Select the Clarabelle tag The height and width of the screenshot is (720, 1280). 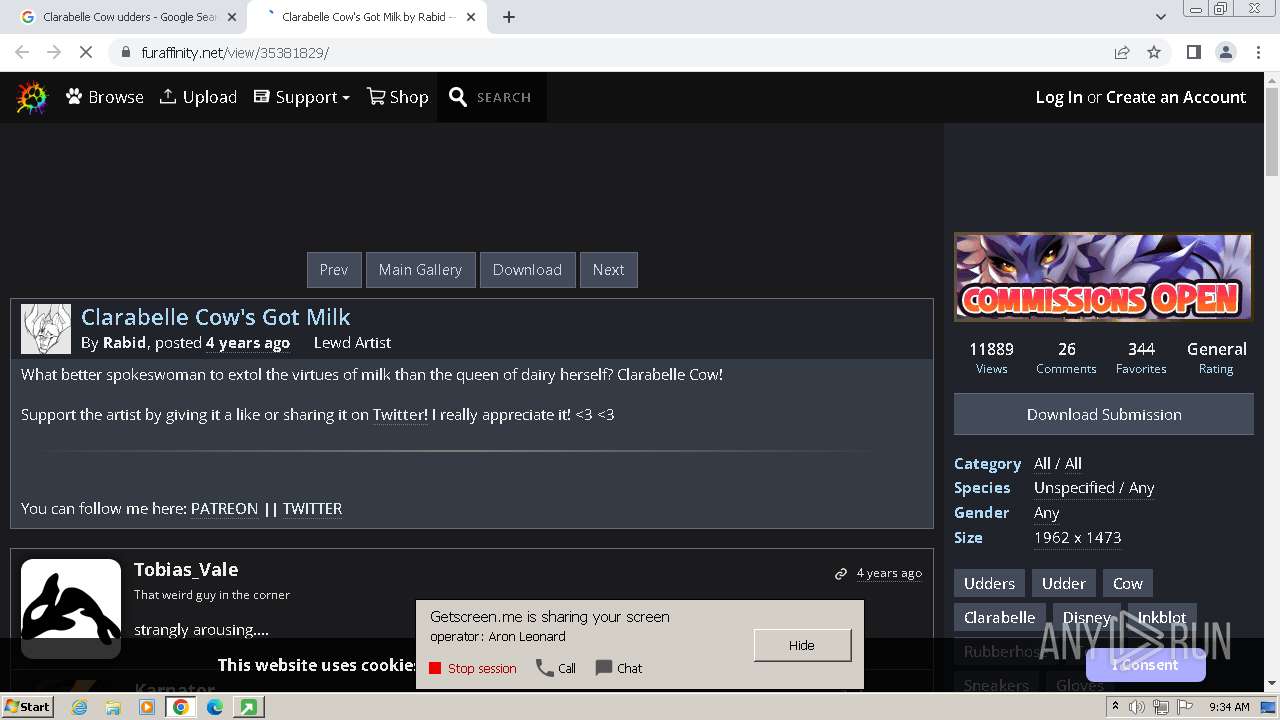[x=999, y=618]
